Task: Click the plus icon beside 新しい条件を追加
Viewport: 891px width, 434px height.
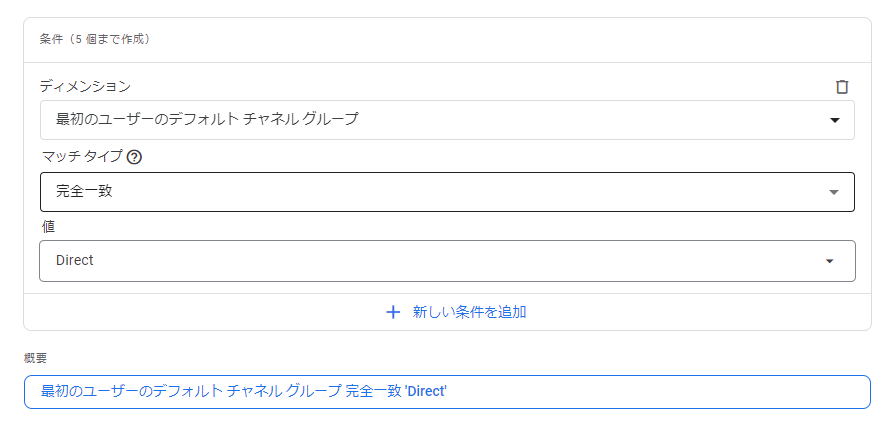Action: (x=393, y=312)
